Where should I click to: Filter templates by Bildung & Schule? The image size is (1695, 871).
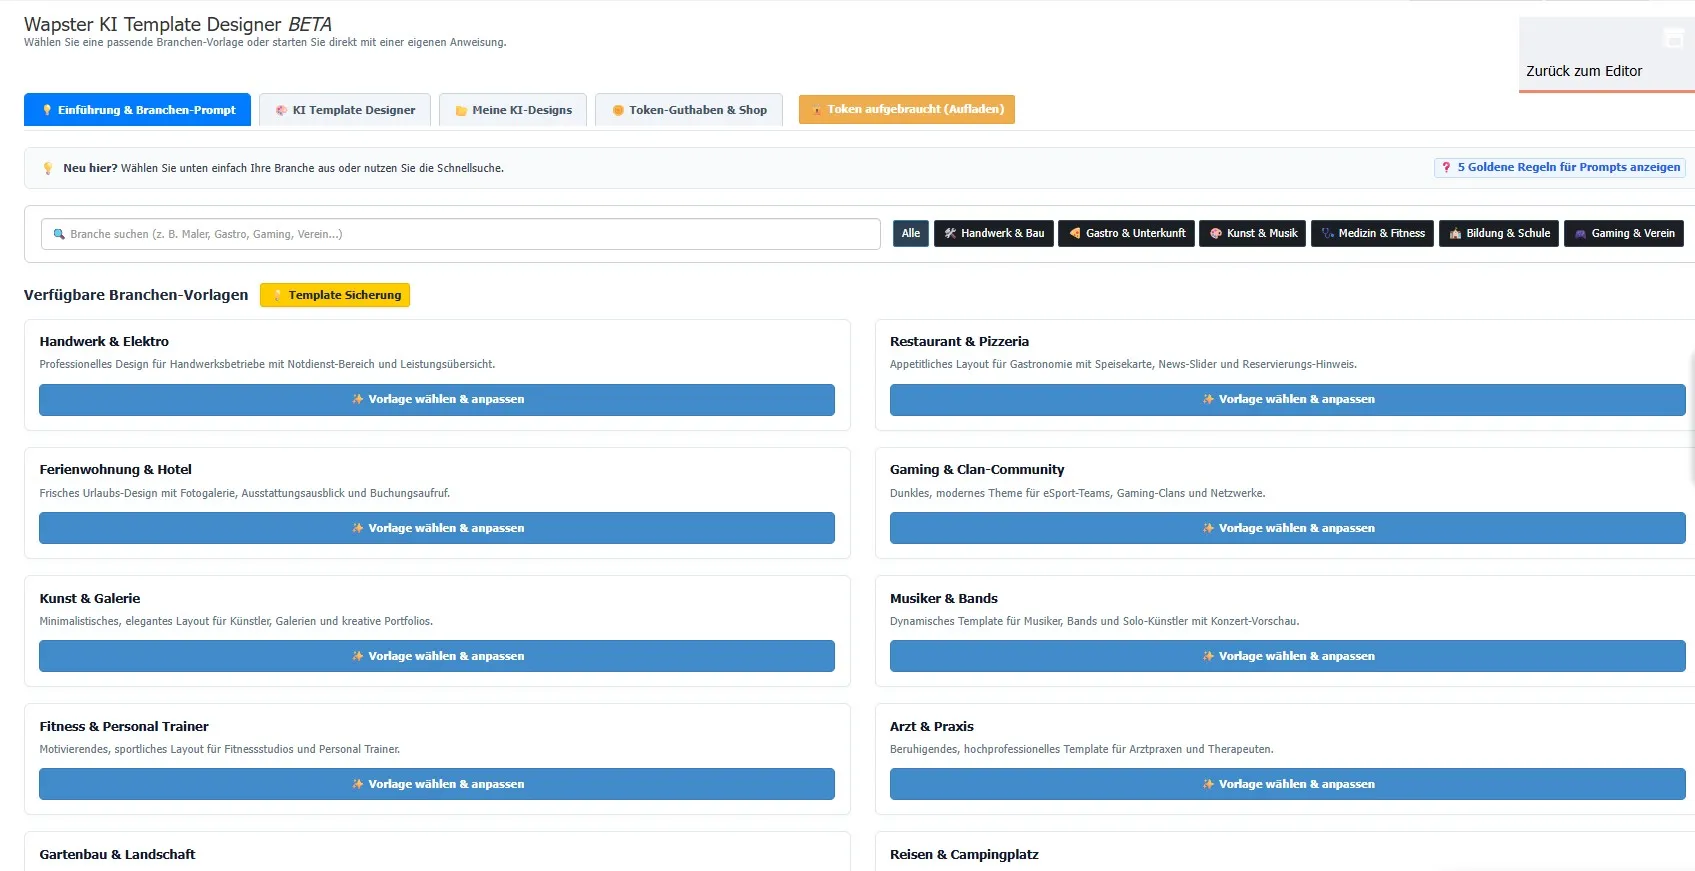click(x=1499, y=233)
